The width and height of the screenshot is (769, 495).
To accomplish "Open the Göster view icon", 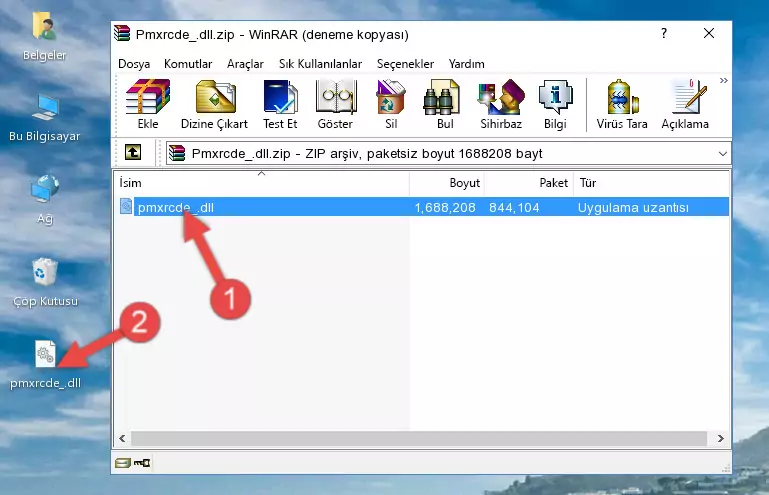I will point(335,104).
